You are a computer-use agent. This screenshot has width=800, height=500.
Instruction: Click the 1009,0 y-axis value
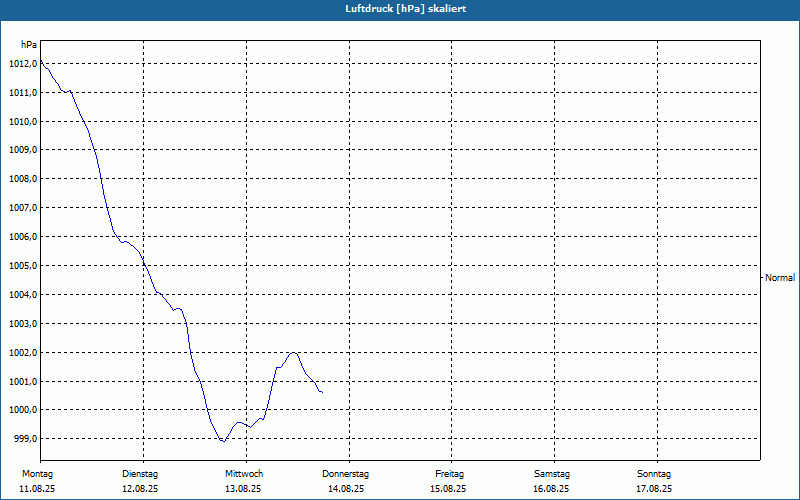(x=23, y=151)
